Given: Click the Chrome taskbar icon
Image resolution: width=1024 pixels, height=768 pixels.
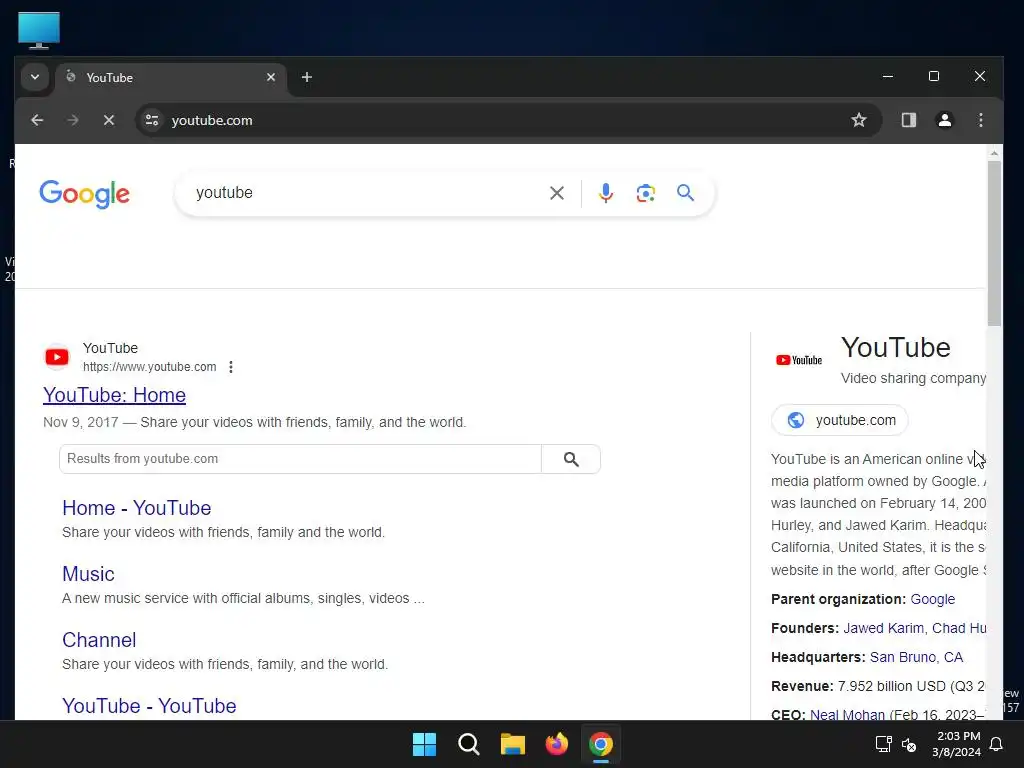Looking at the screenshot, I should pyautogui.click(x=601, y=744).
